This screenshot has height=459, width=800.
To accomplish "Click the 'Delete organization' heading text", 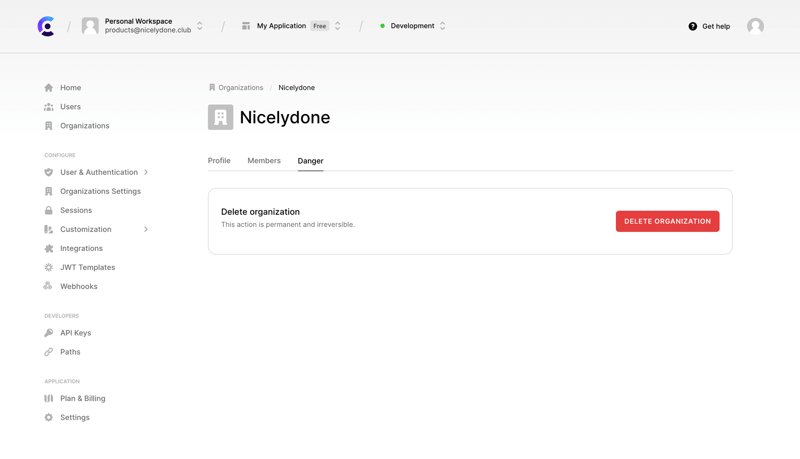I will [x=260, y=212].
